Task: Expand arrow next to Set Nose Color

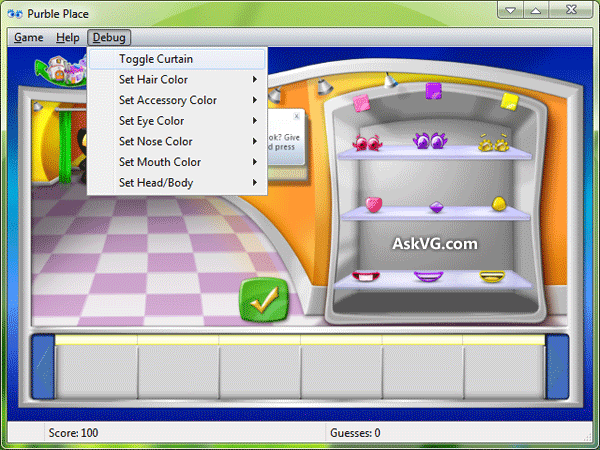Action: click(254, 142)
